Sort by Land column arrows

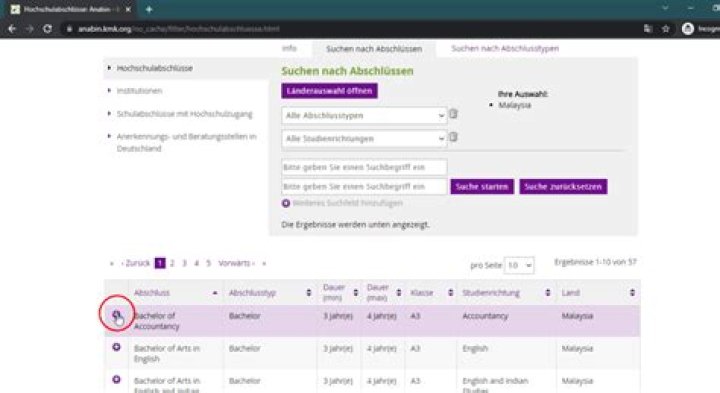(x=632, y=292)
